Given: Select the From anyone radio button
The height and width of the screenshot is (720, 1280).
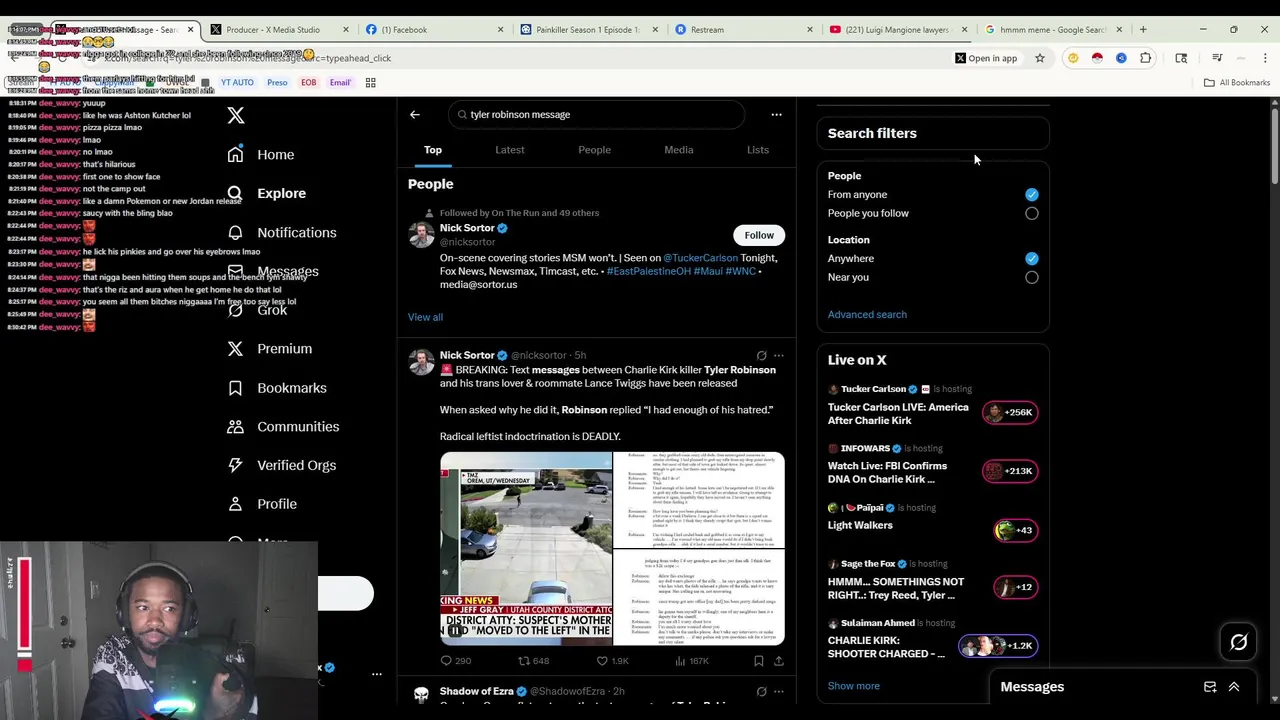Looking at the screenshot, I should point(1032,195).
